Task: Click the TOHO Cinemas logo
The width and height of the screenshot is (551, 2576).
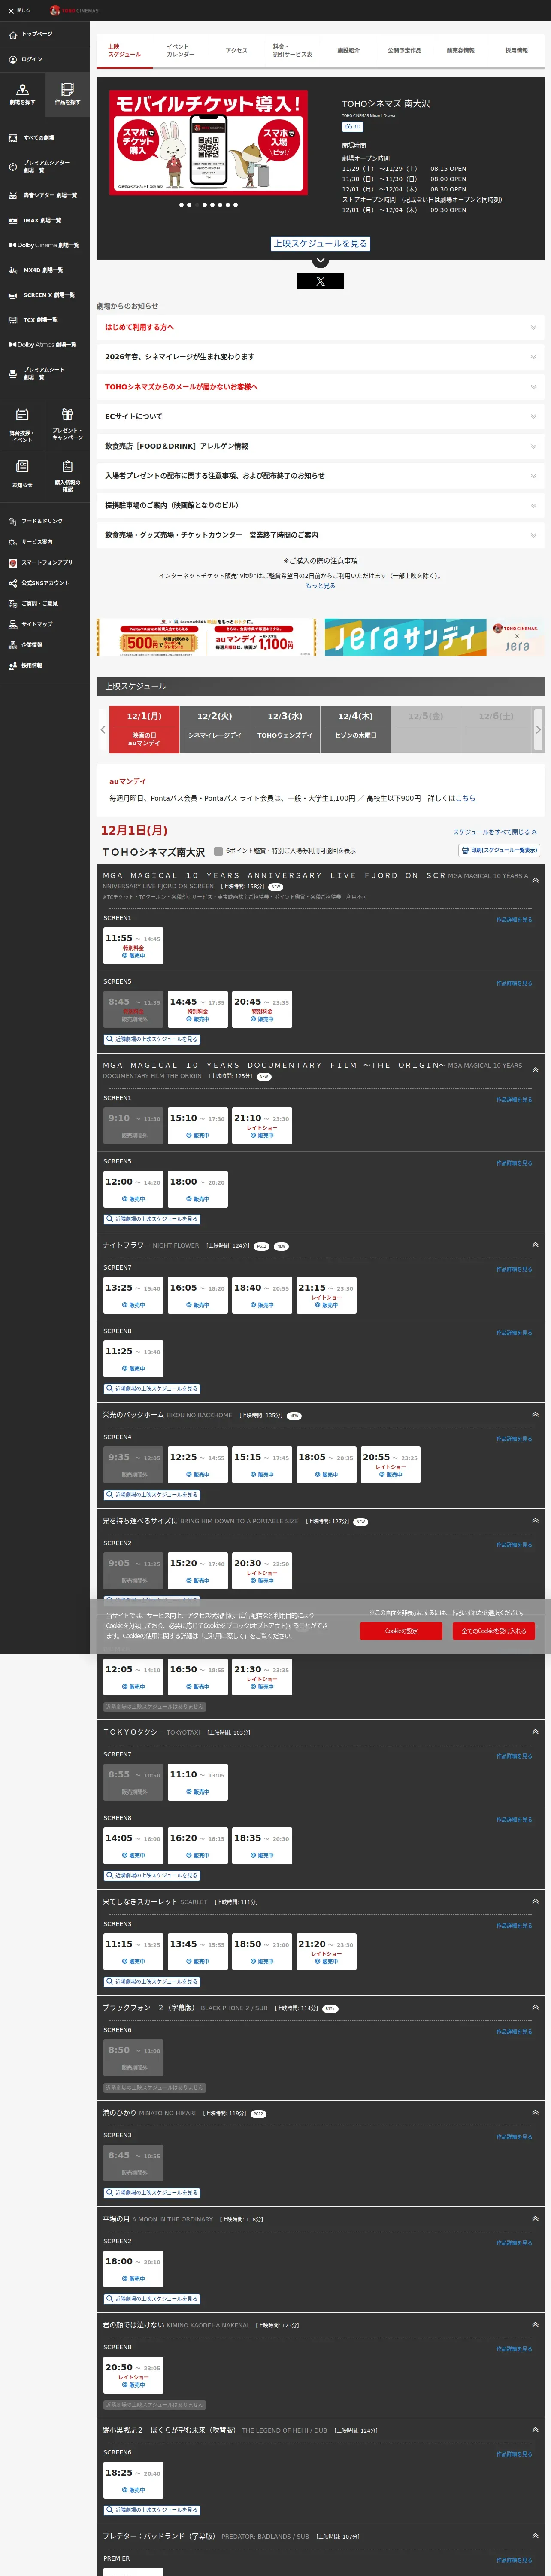Action: (74, 10)
